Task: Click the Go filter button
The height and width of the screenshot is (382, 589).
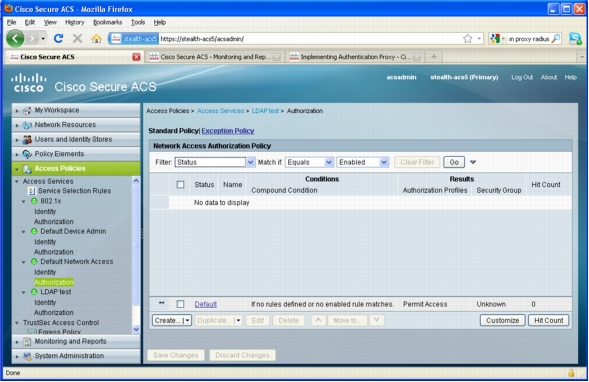Action: (454, 162)
